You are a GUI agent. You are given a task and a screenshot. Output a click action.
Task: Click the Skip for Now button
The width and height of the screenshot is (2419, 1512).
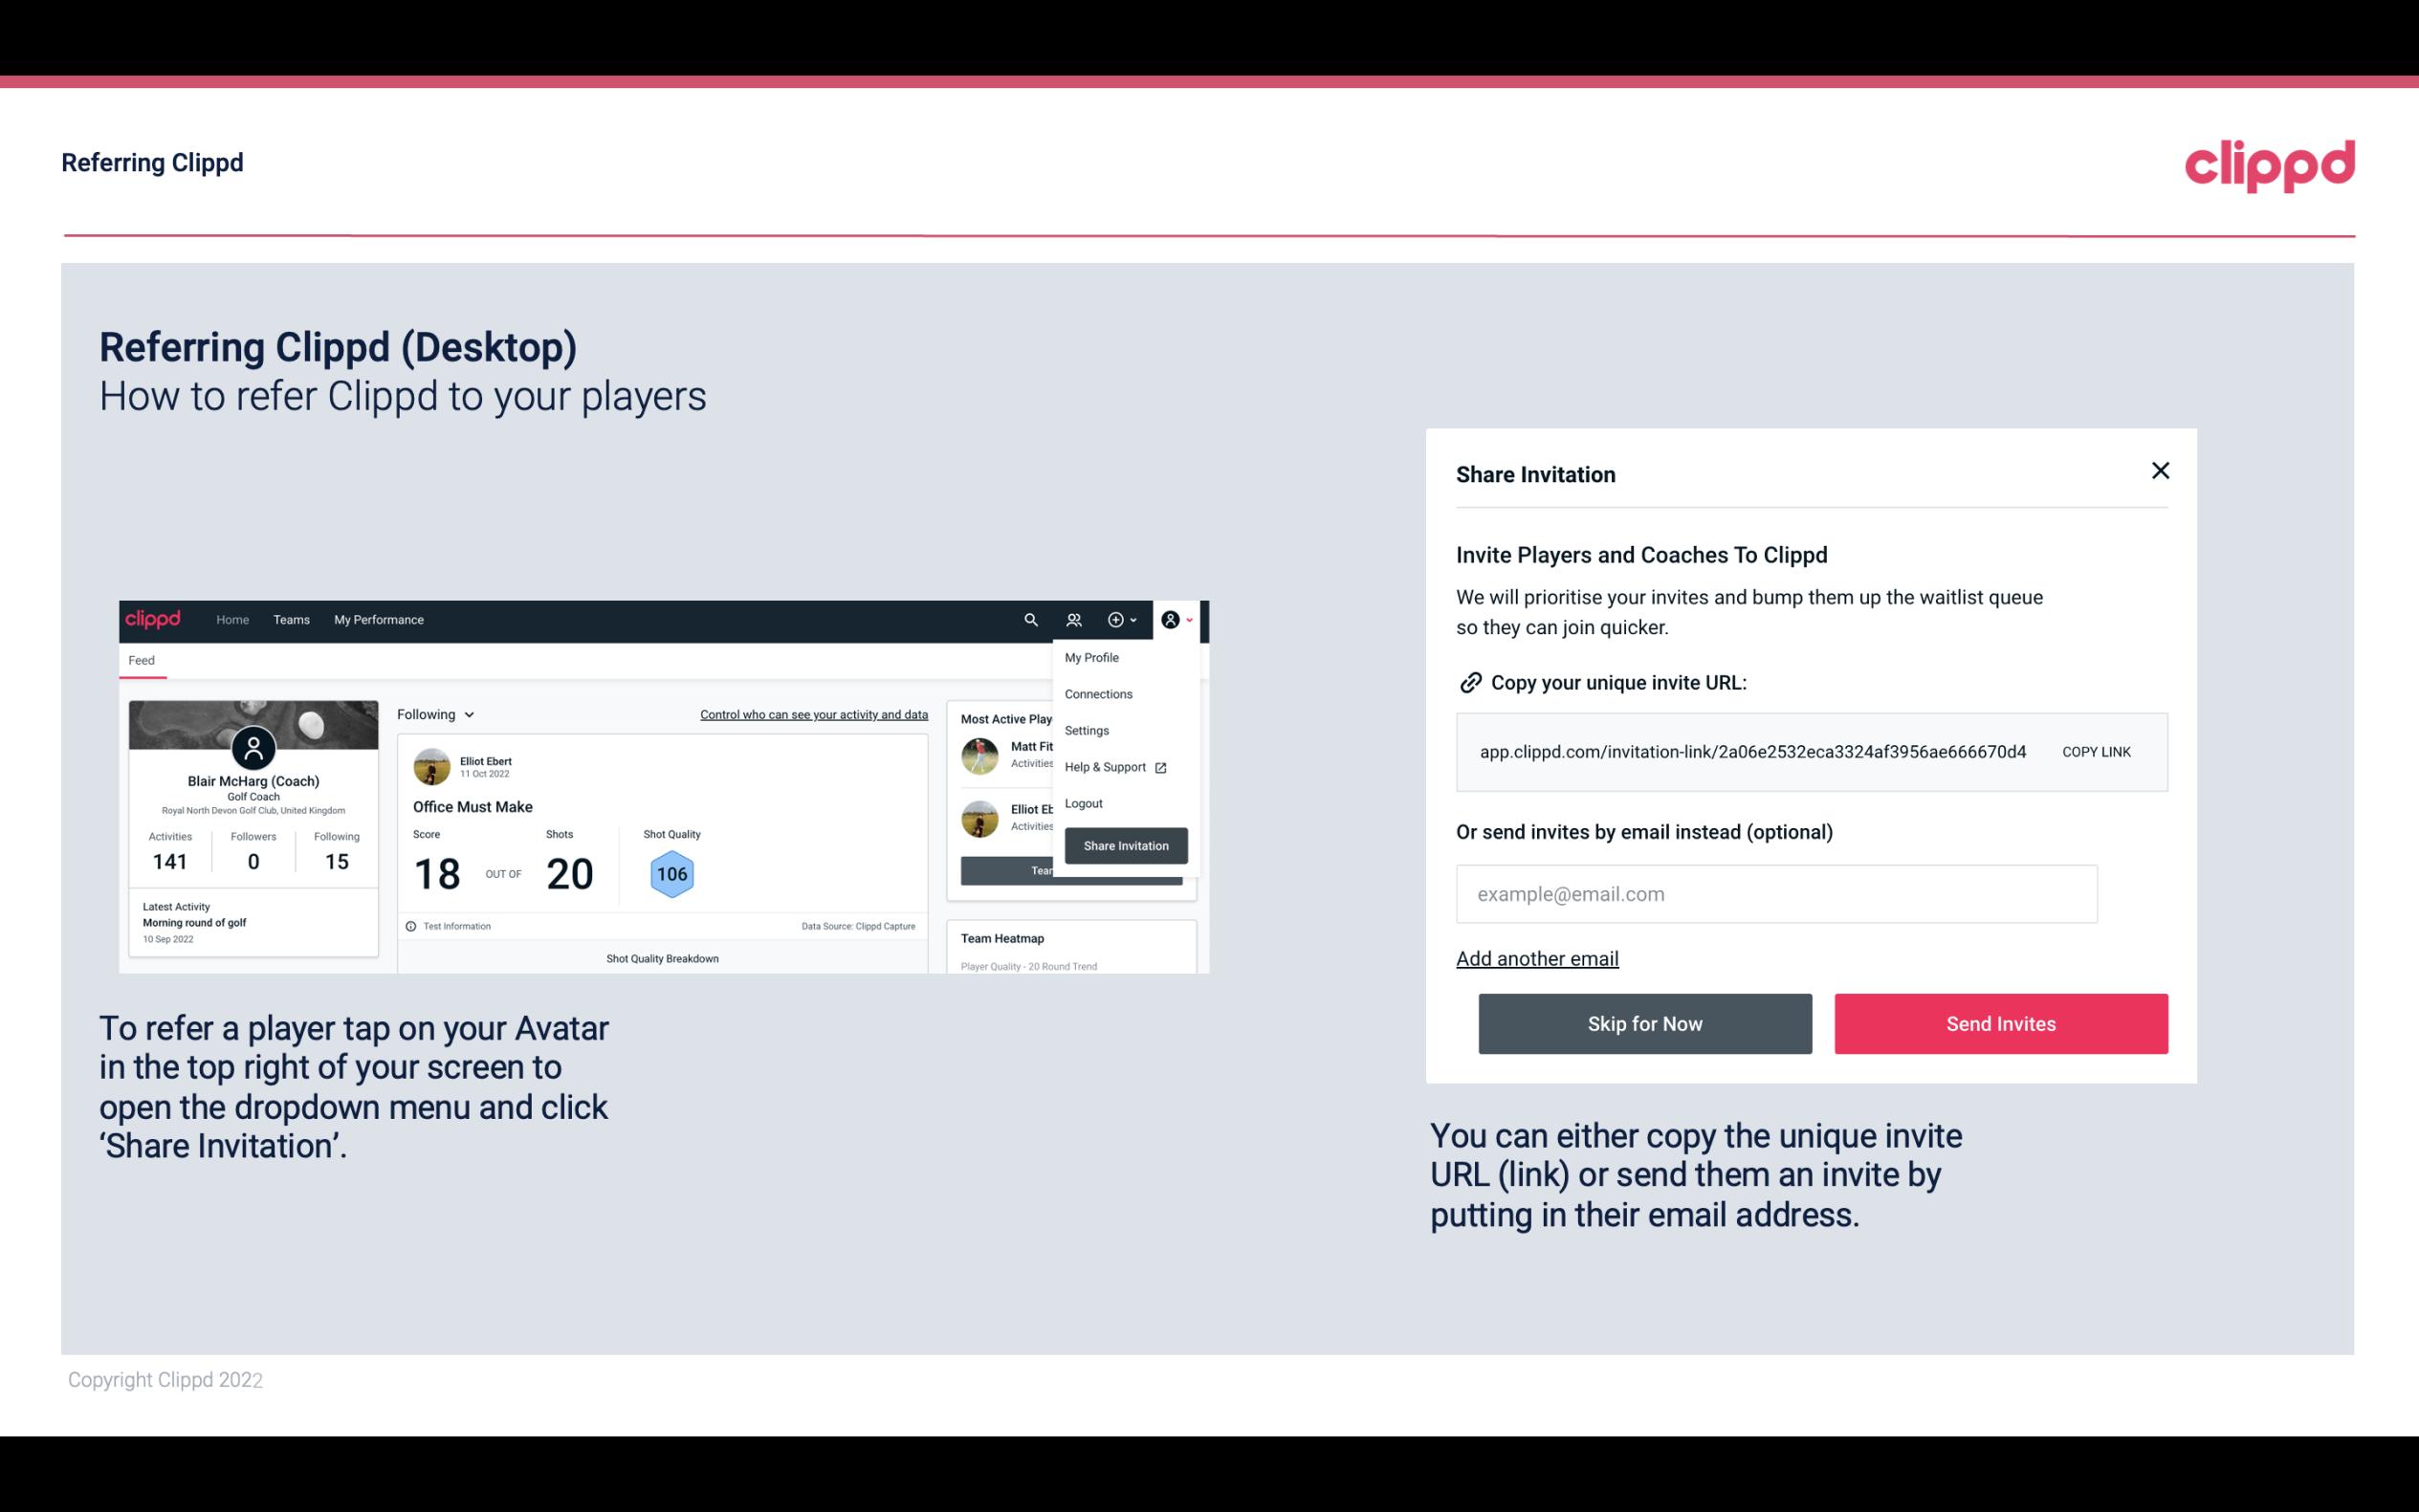[x=1644, y=1022]
